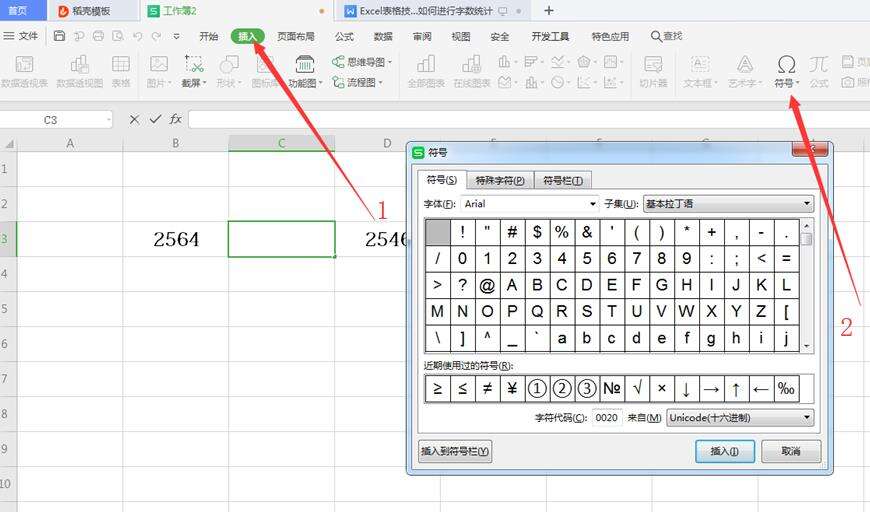Image resolution: width=870 pixels, height=512 pixels.
Task: Click the 公式 Pi formula icon
Action: coord(819,65)
